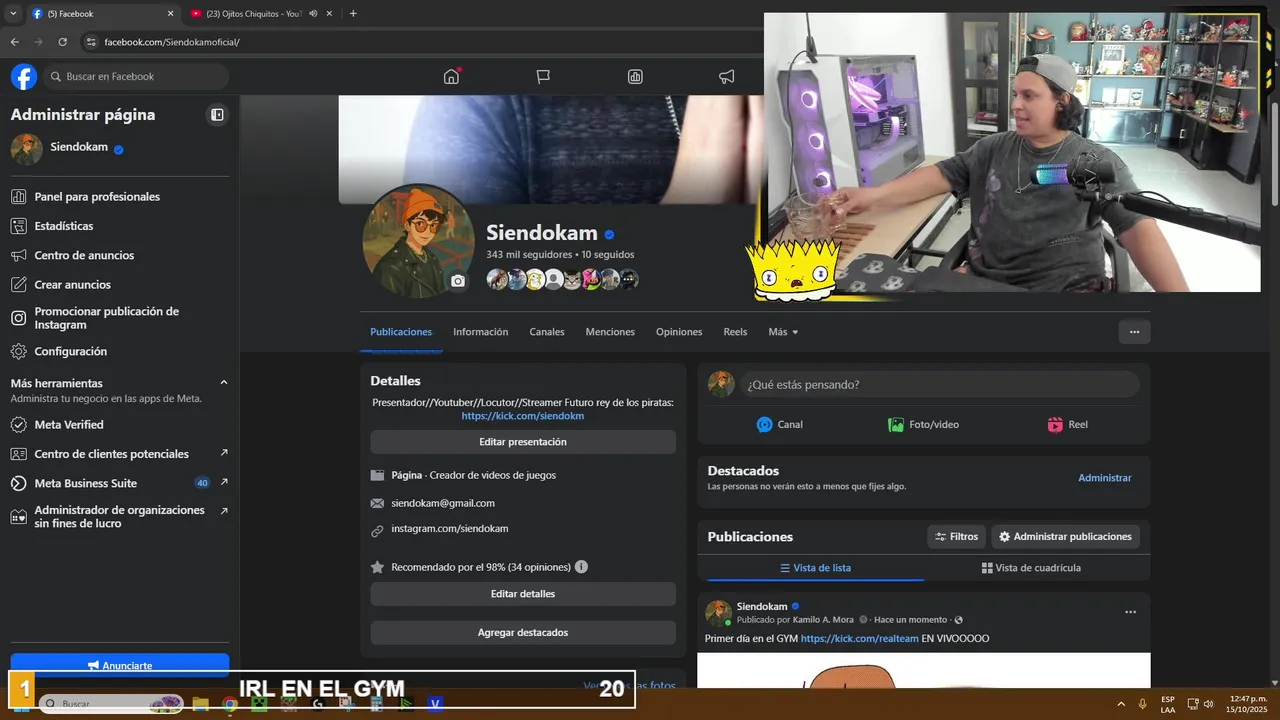1280x720 pixels.
Task: Close the Facebook browser tab
Action: 170,14
